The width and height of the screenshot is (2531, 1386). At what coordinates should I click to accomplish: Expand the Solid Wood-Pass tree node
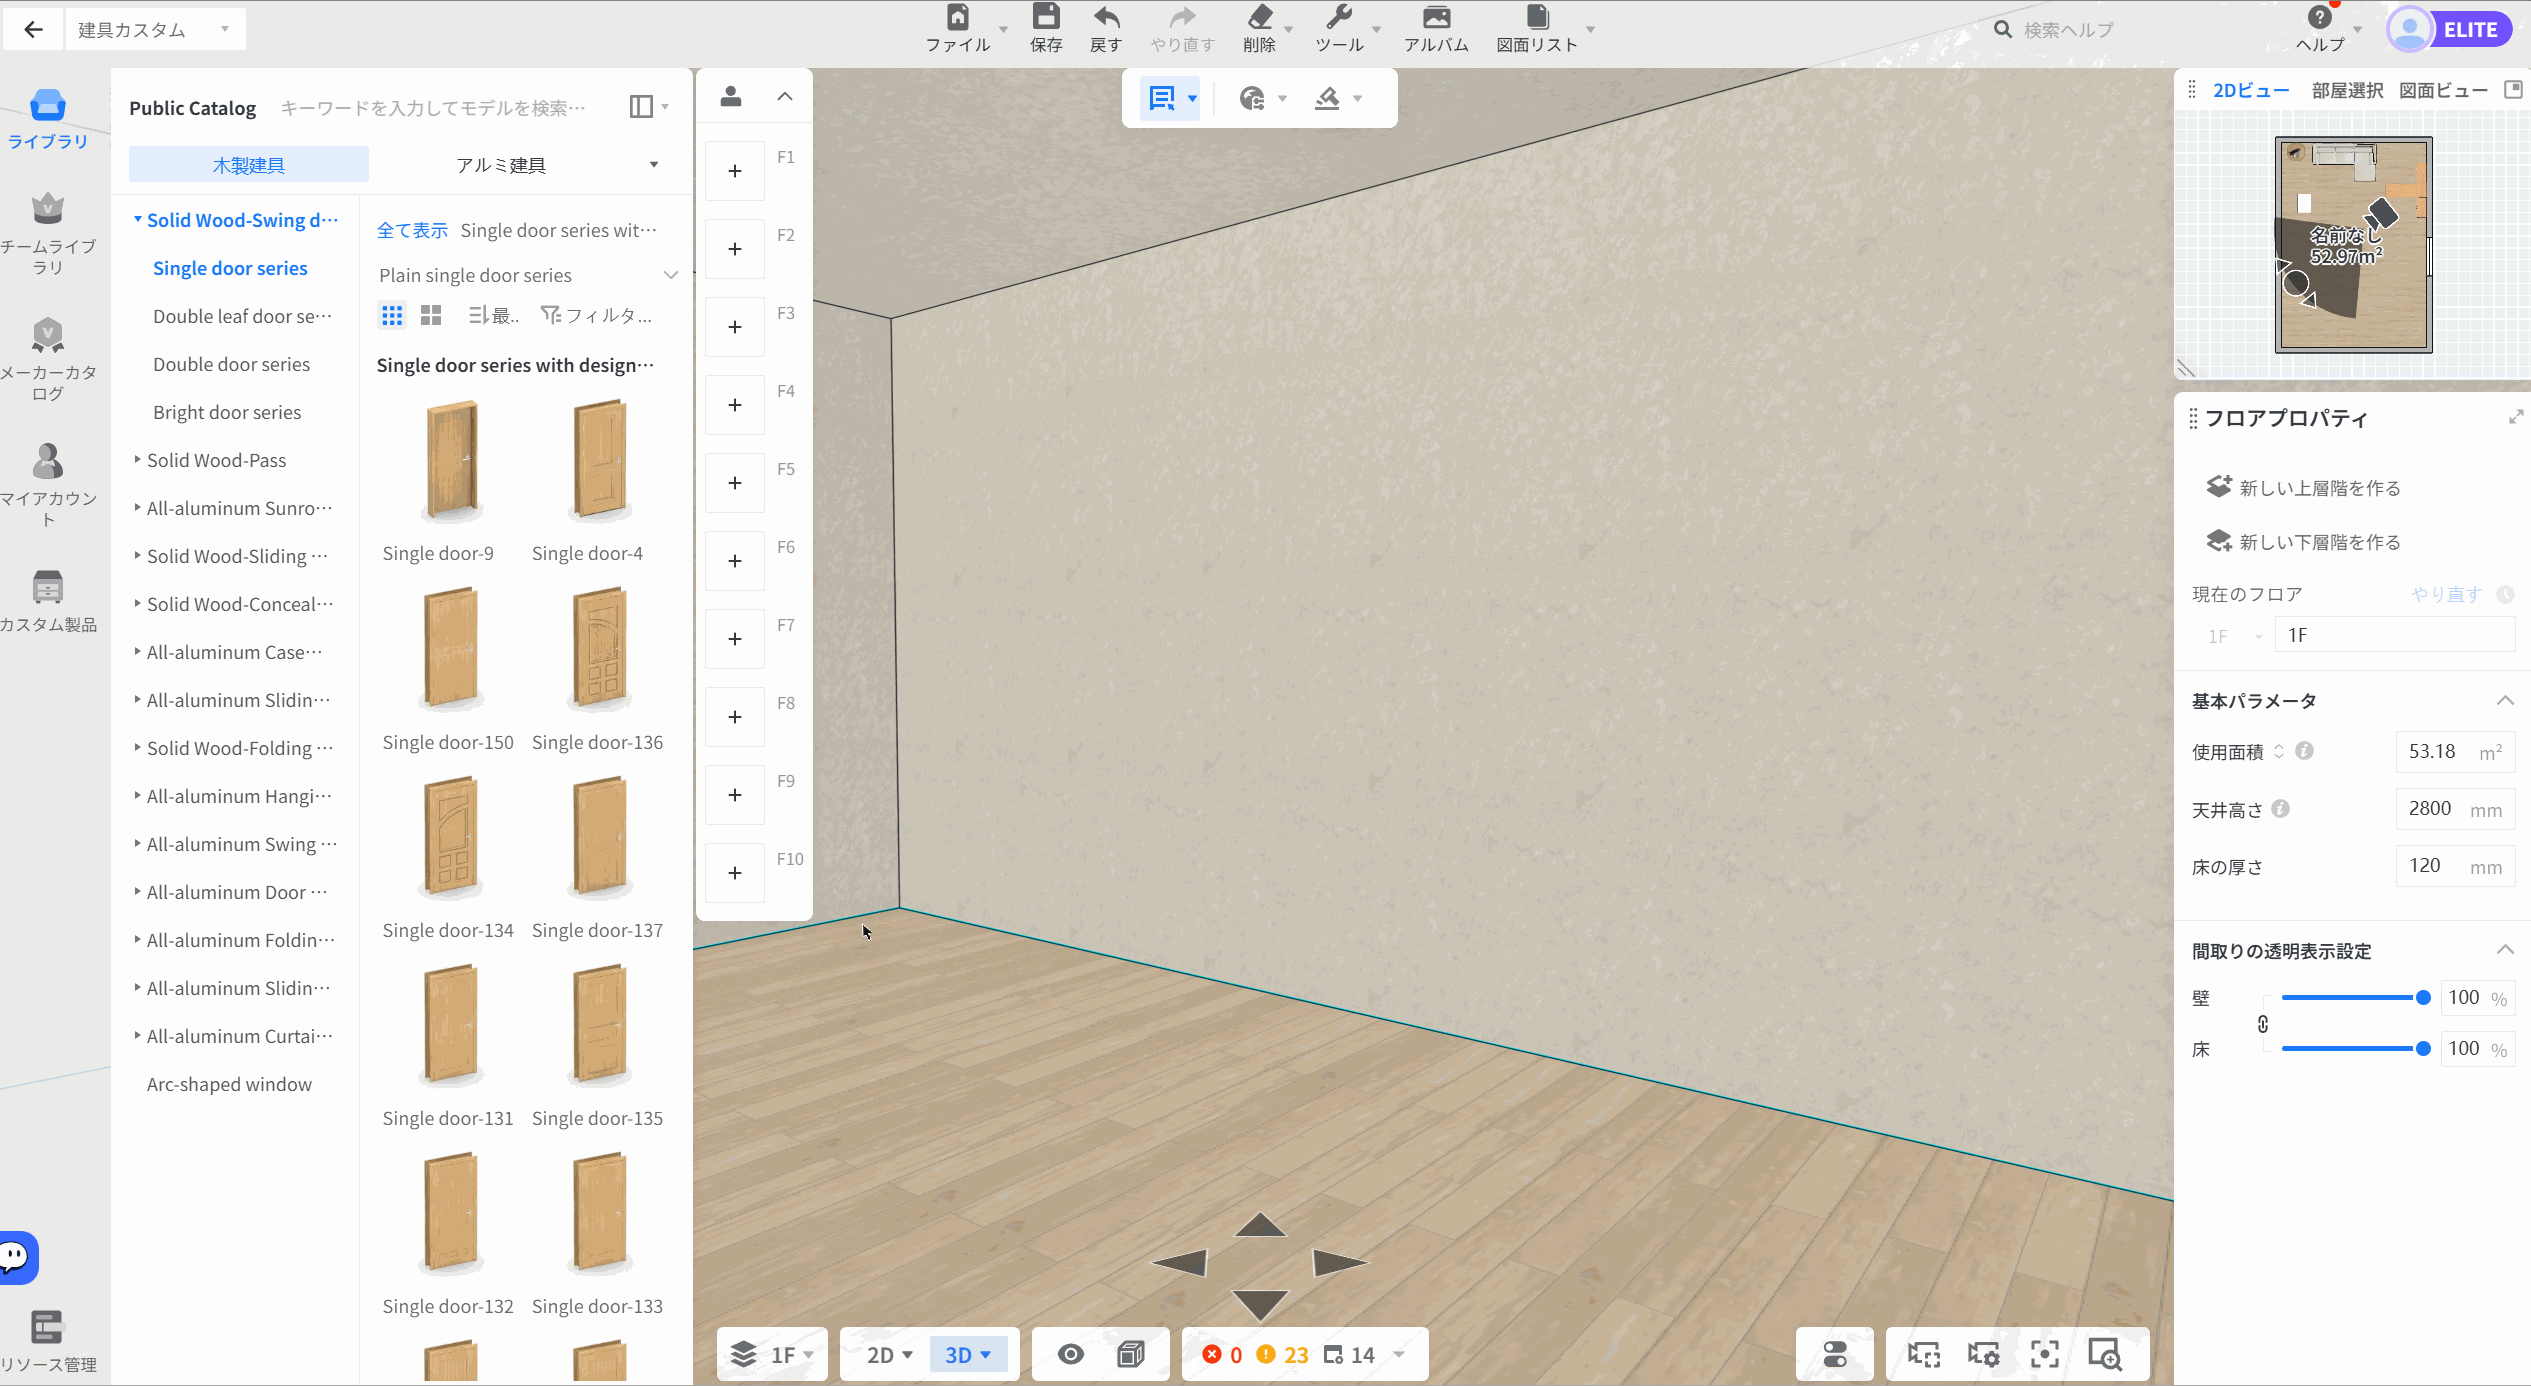[137, 460]
